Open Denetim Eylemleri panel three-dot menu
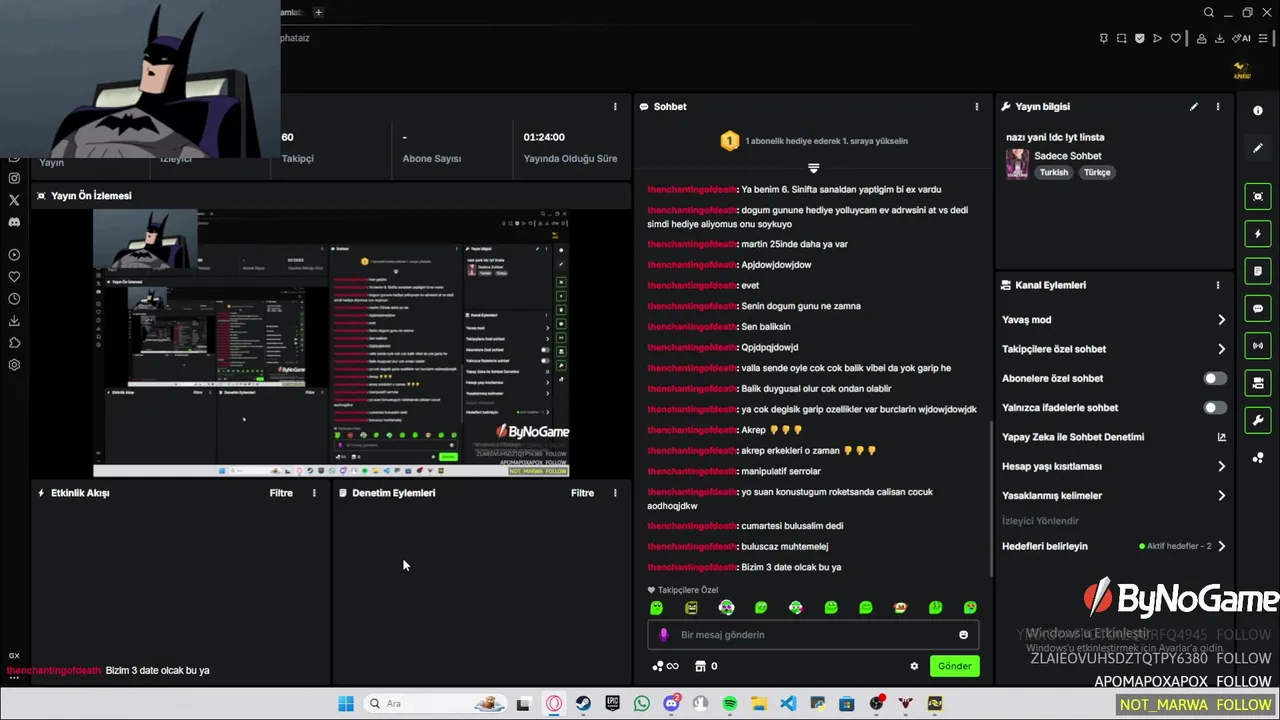This screenshot has width=1280, height=720. coord(615,493)
